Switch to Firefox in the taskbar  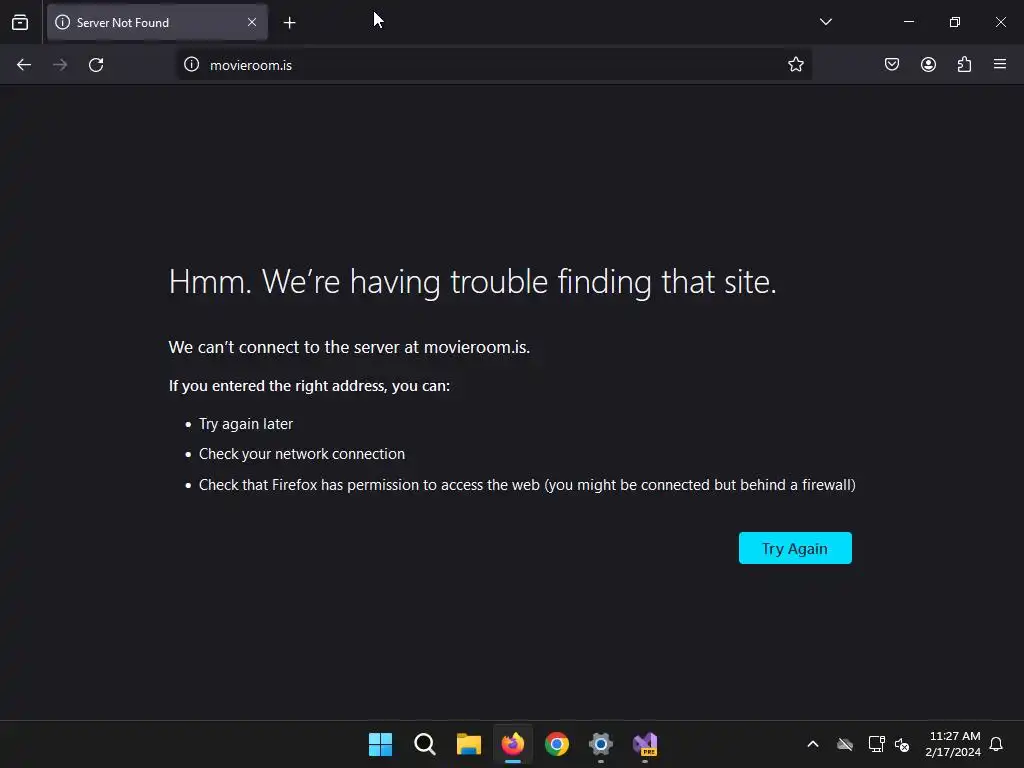pos(513,744)
